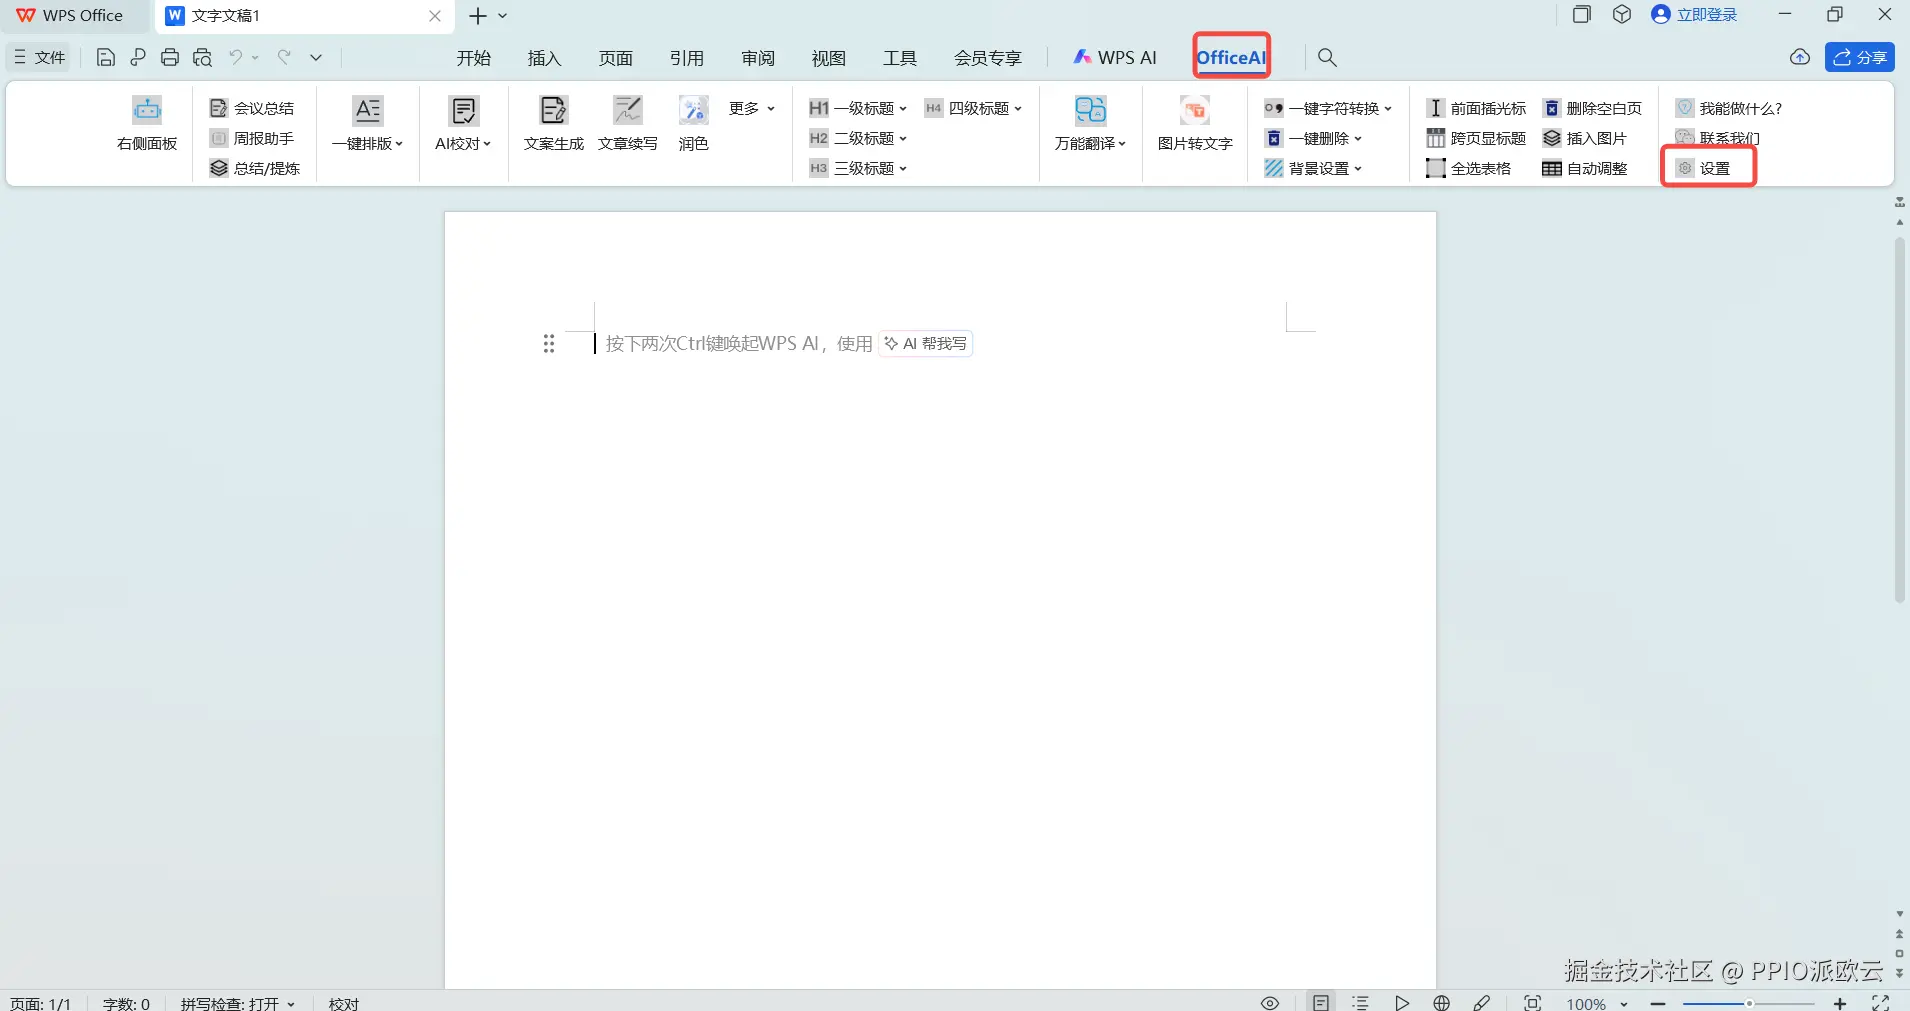The image size is (1910, 1011).
Task: Switch to the 引用 ribbon tab
Action: (x=687, y=58)
